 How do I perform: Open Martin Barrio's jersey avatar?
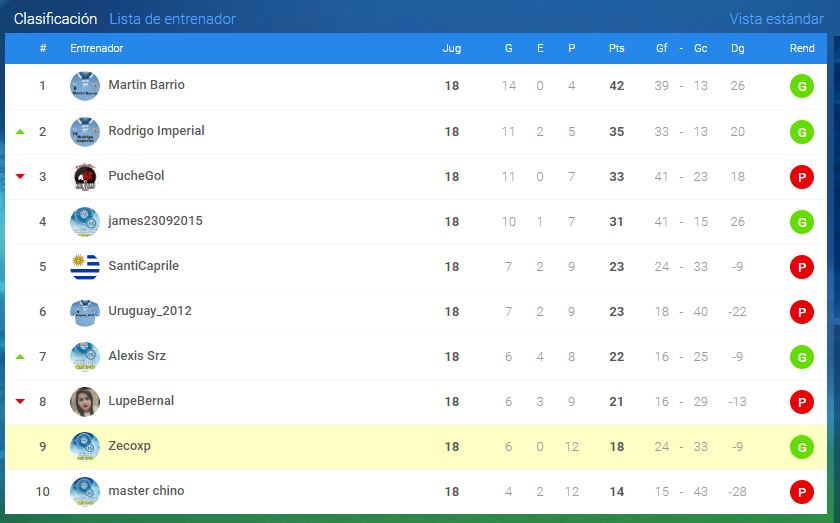point(85,86)
